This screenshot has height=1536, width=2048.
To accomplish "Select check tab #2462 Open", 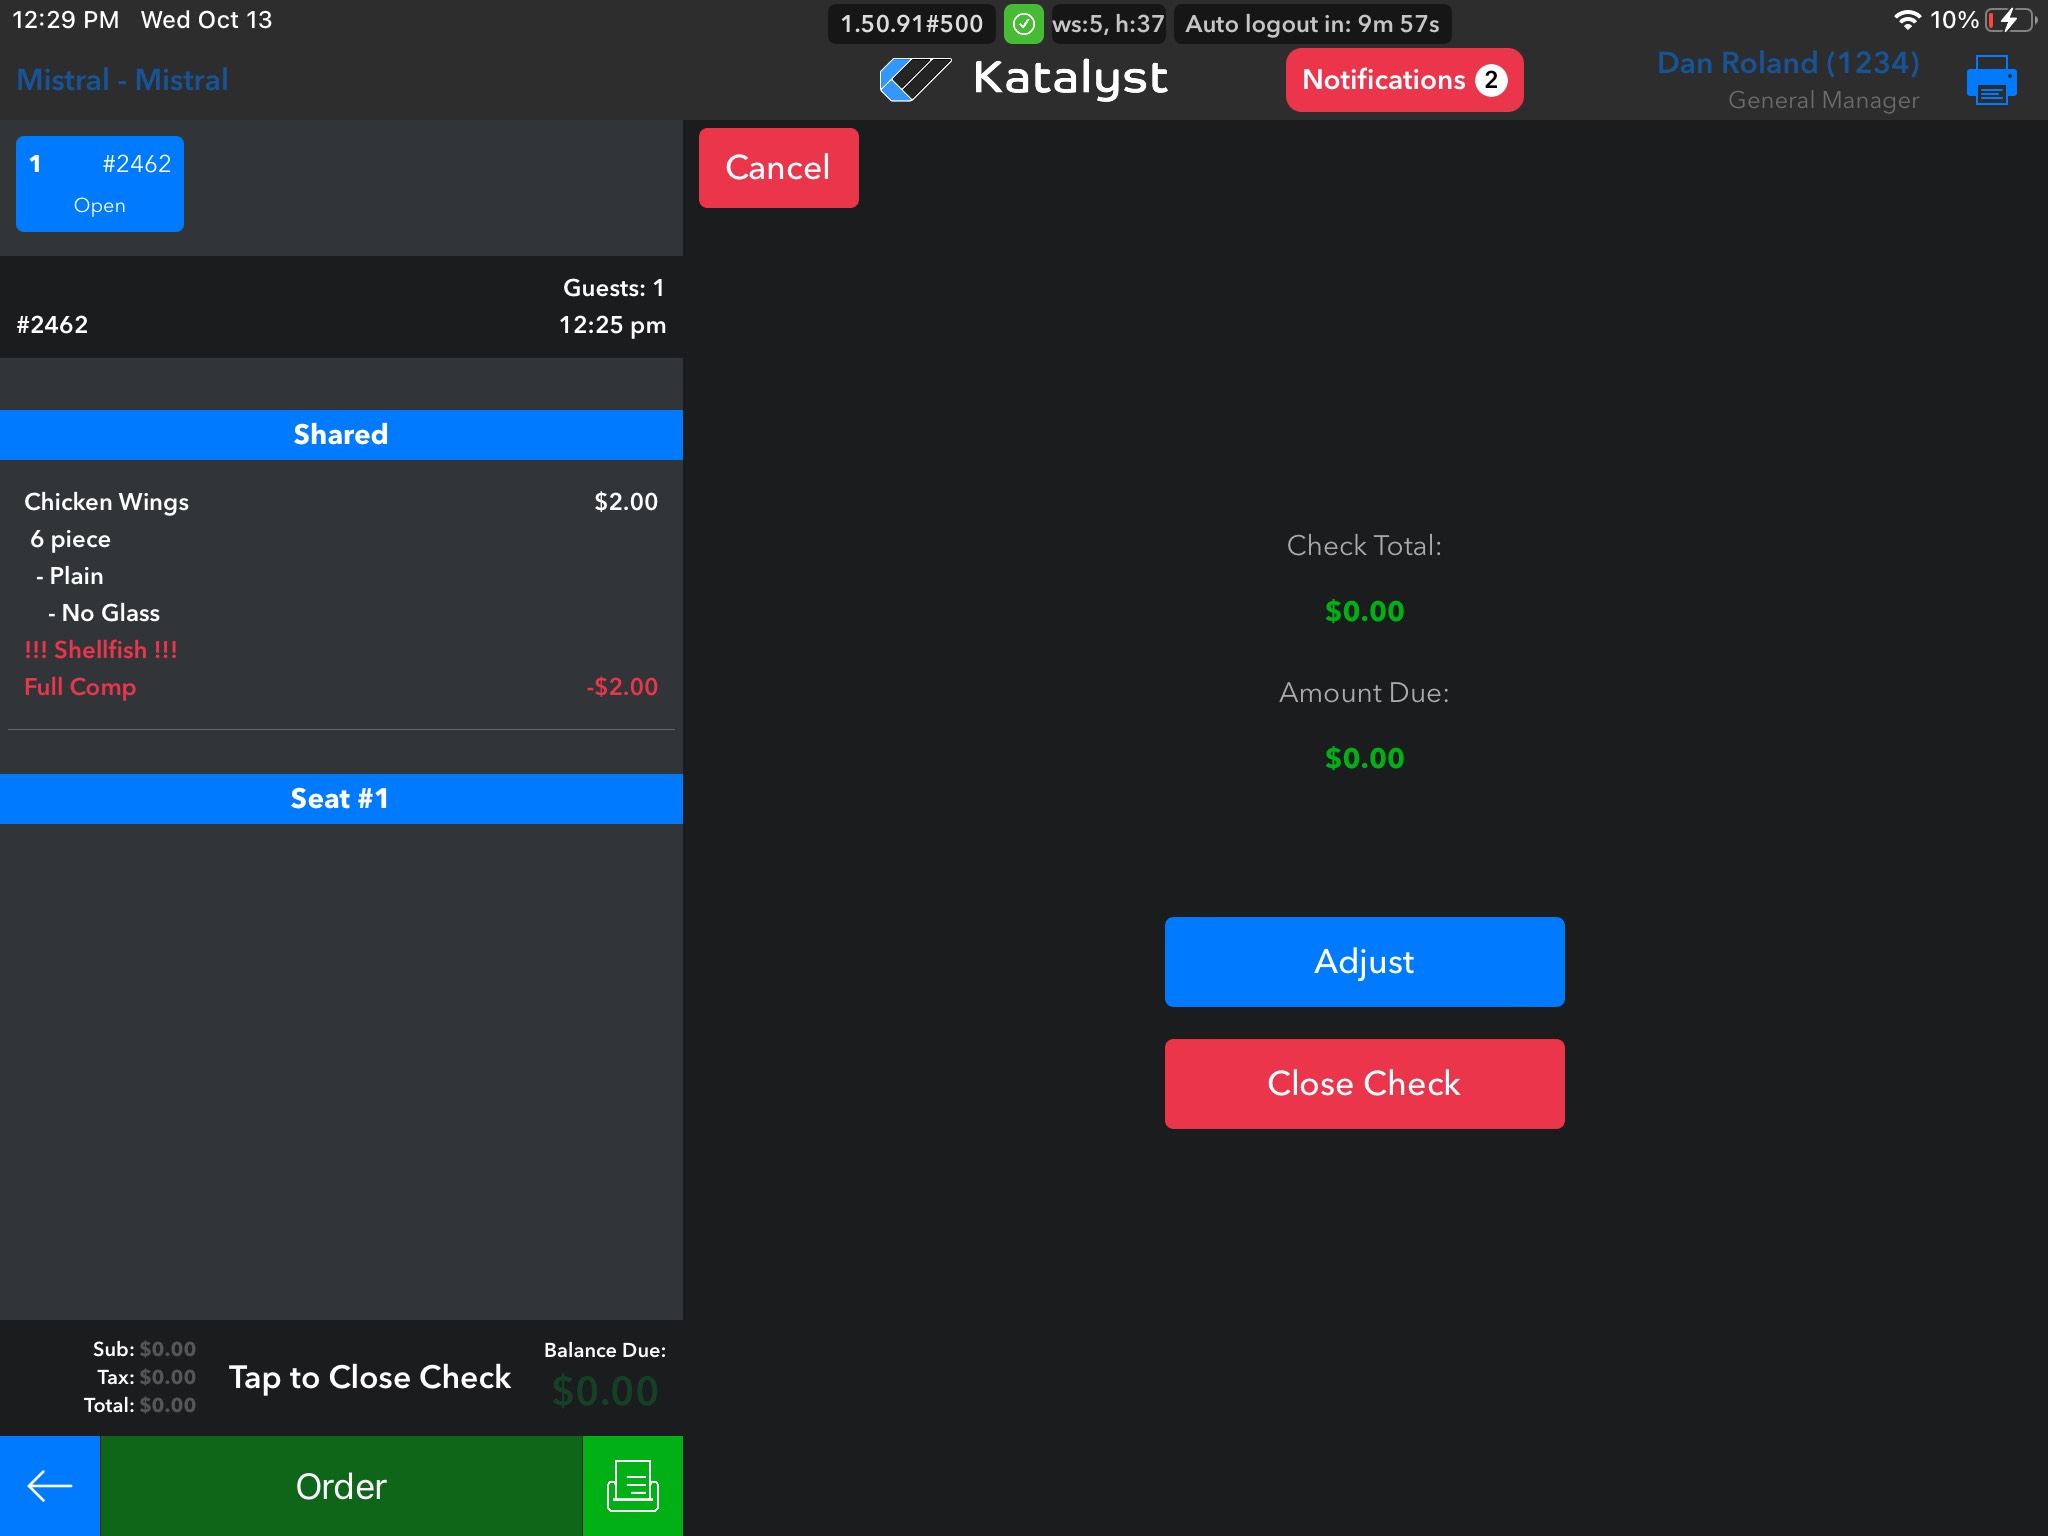I will point(100,184).
